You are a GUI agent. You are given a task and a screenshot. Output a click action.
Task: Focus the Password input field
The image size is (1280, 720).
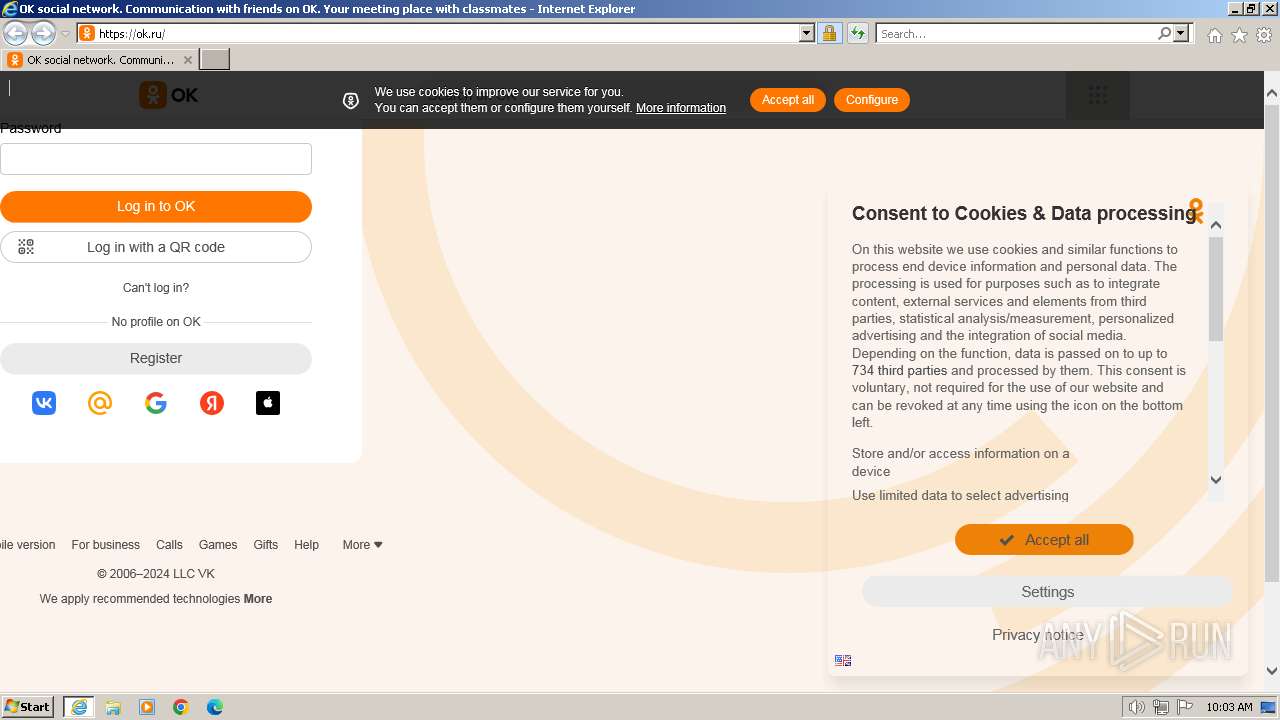click(x=156, y=159)
